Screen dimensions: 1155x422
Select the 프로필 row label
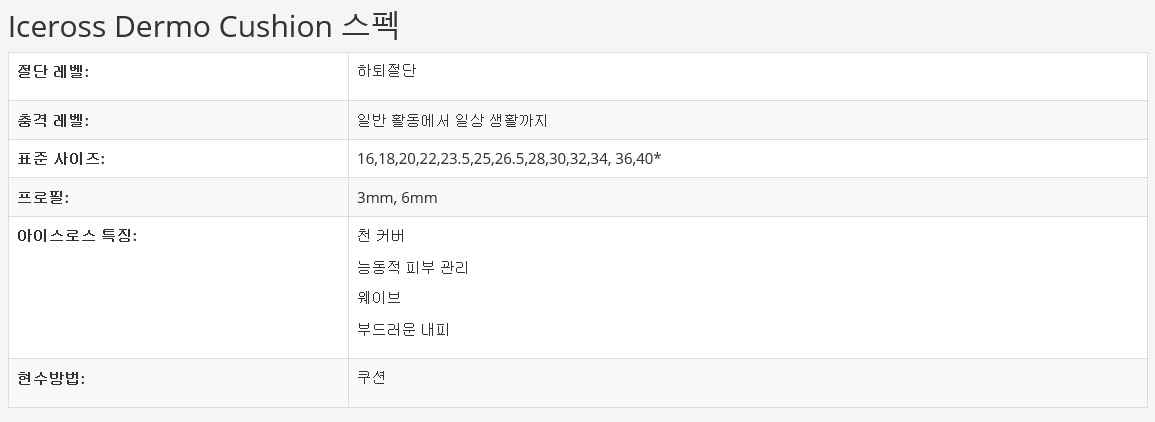[43, 198]
